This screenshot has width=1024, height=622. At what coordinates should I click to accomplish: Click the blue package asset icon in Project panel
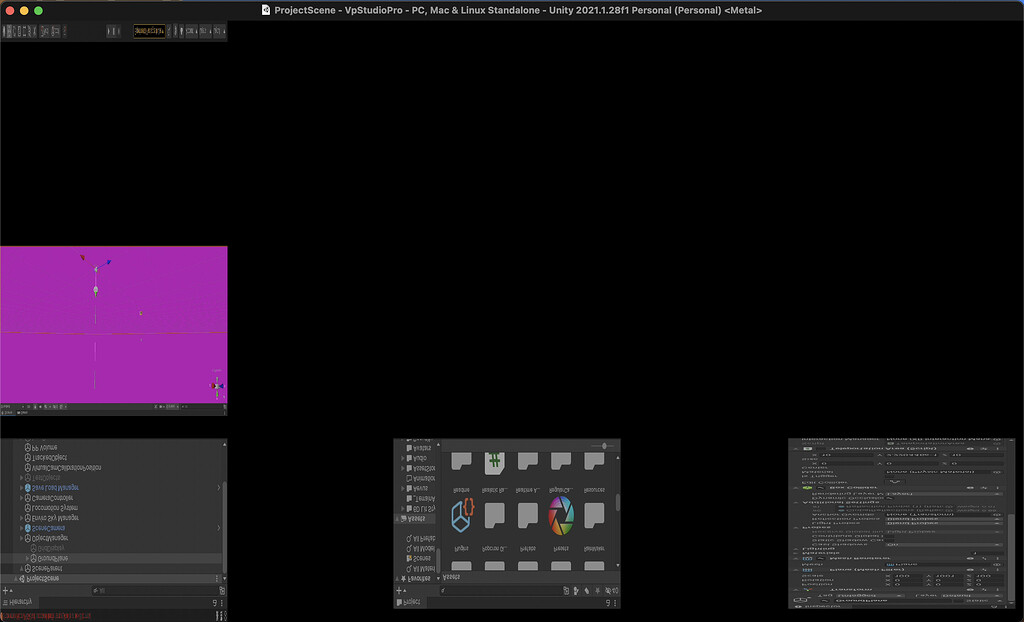tap(463, 517)
